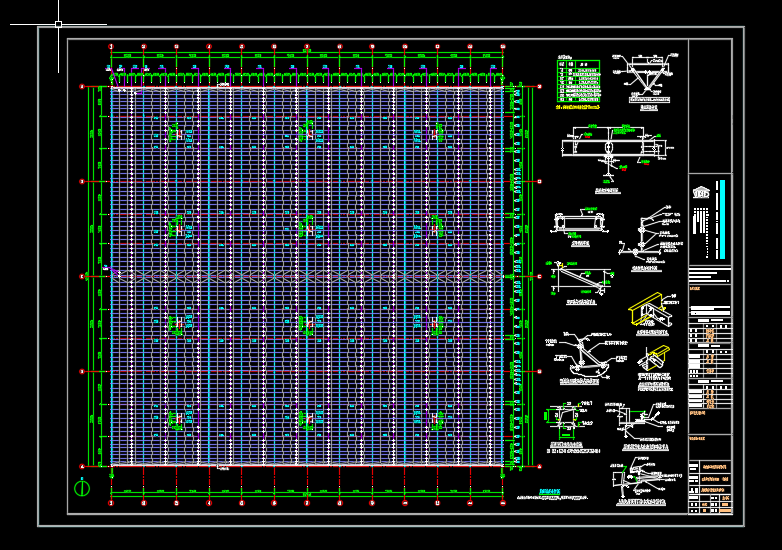Image resolution: width=782 pixels, height=550 pixels.
Task: Click the green north arrow compass symbol
Action: point(81,488)
